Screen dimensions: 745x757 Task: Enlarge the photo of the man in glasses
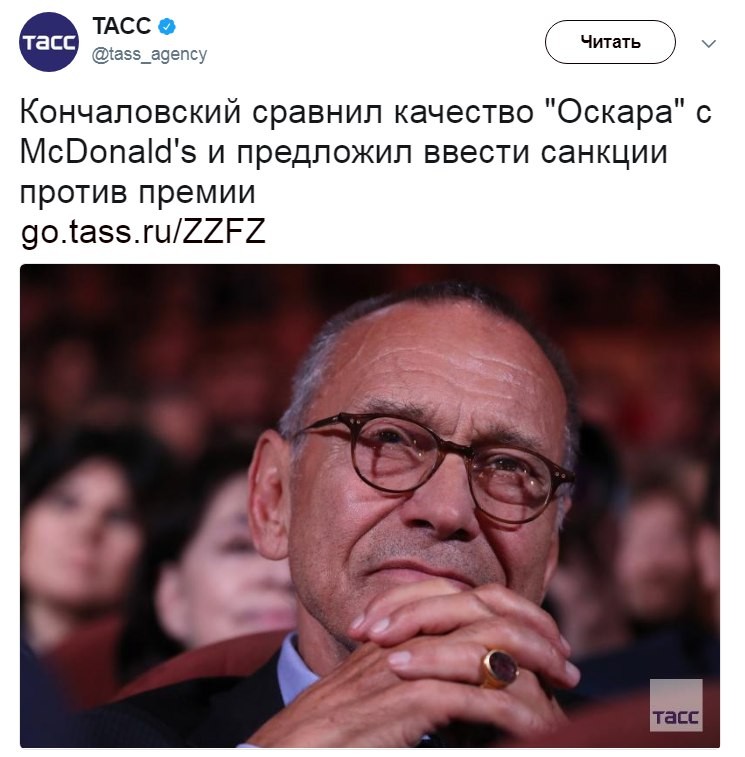(370, 505)
